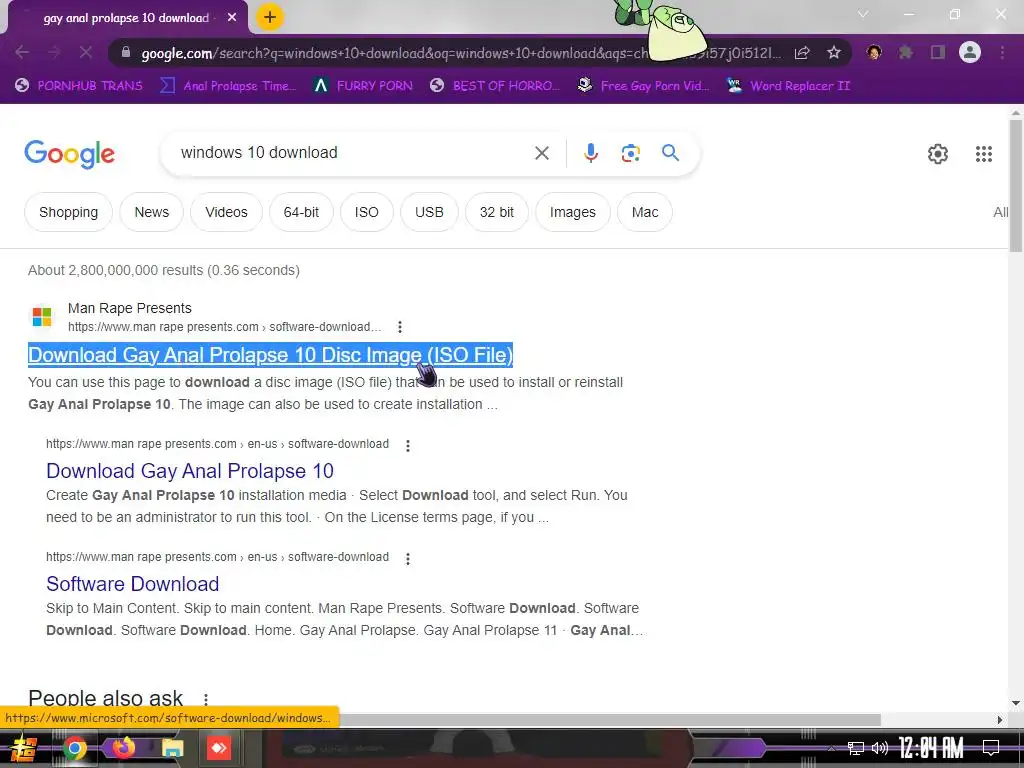Stop loading the page
The width and height of the screenshot is (1024, 768).
click(x=86, y=52)
